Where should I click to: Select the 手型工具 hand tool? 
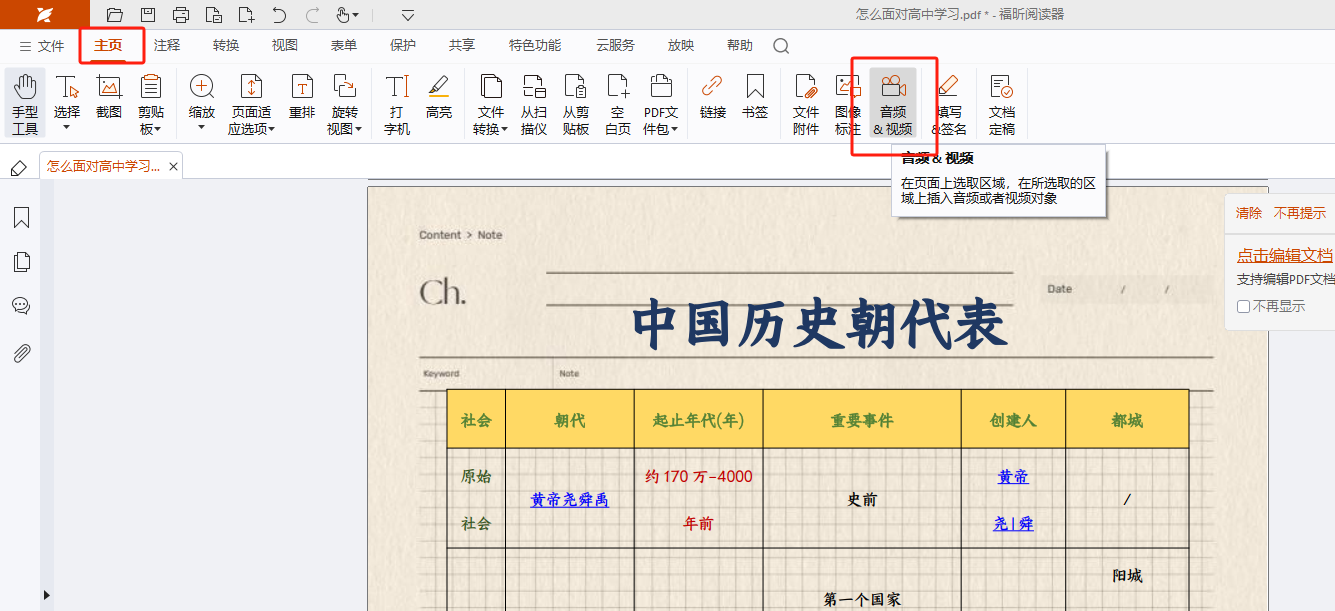click(25, 103)
